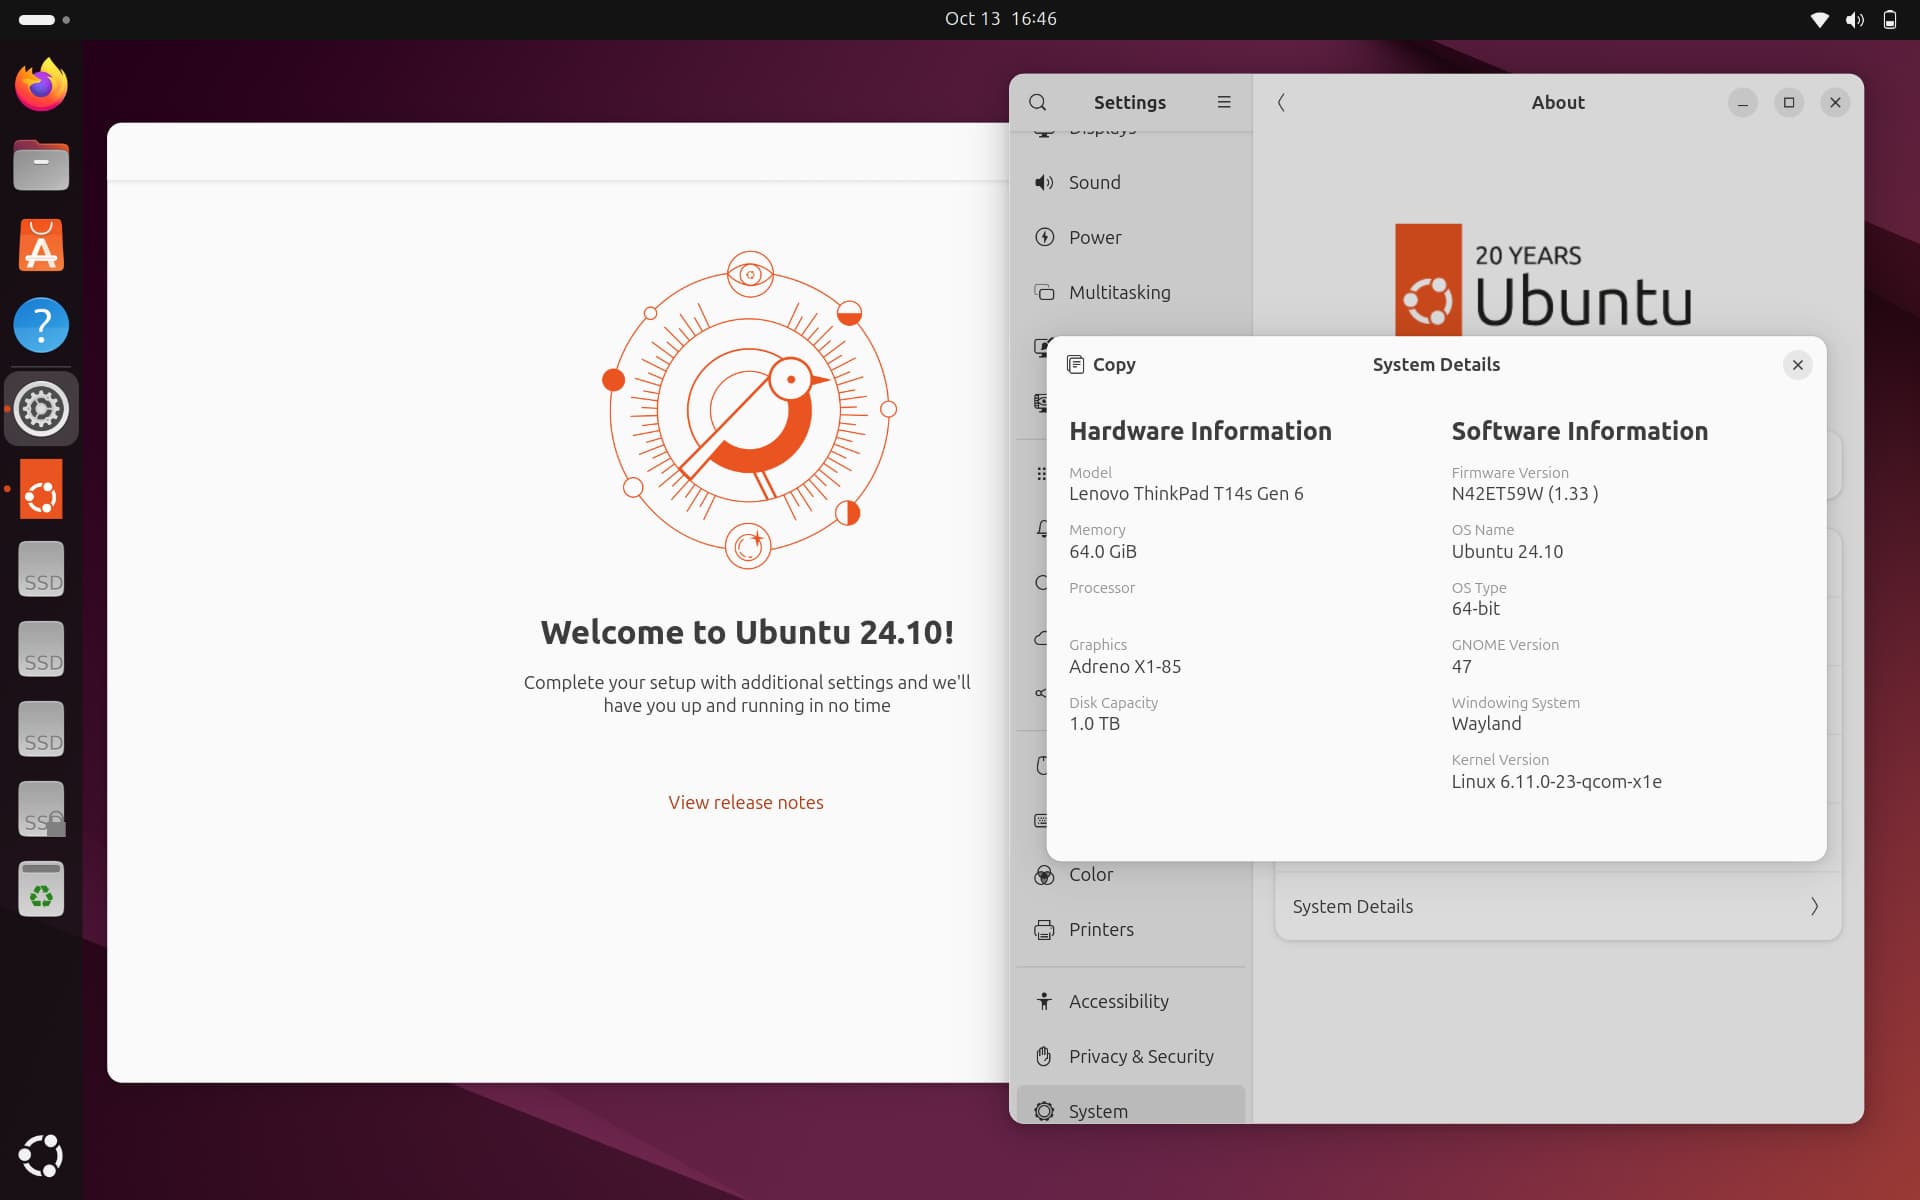Open Ubuntu Help from the dock
The width and height of the screenshot is (1920, 1200).
coord(41,325)
